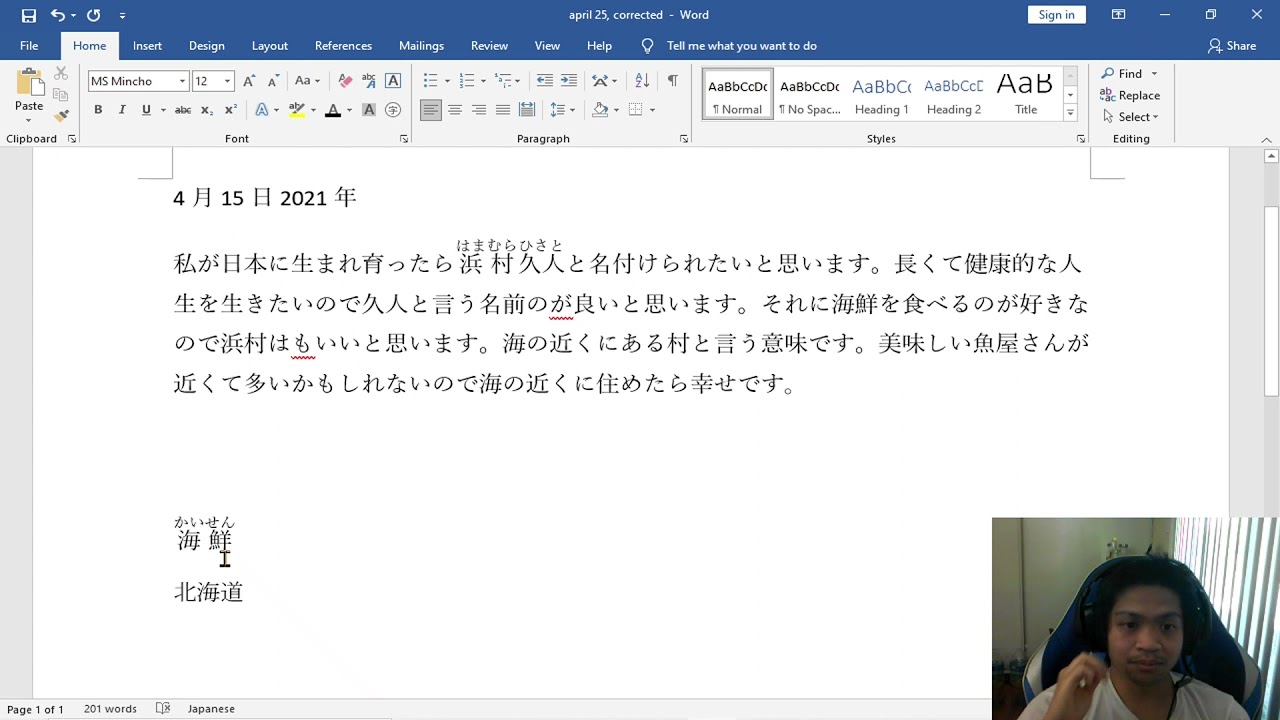Undo the last action
This screenshot has height=720, width=1280.
[x=57, y=15]
